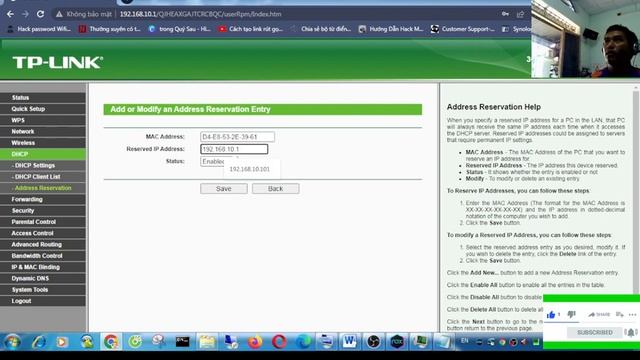Screen dimensions: 640x360
Task: Click the notification bell beside Subscribed
Action: point(631,332)
